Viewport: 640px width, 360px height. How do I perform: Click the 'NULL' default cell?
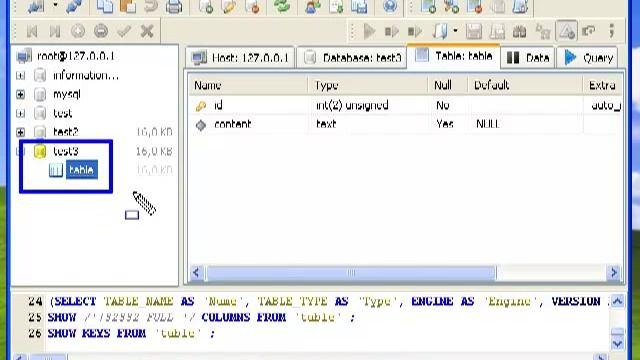pos(488,124)
